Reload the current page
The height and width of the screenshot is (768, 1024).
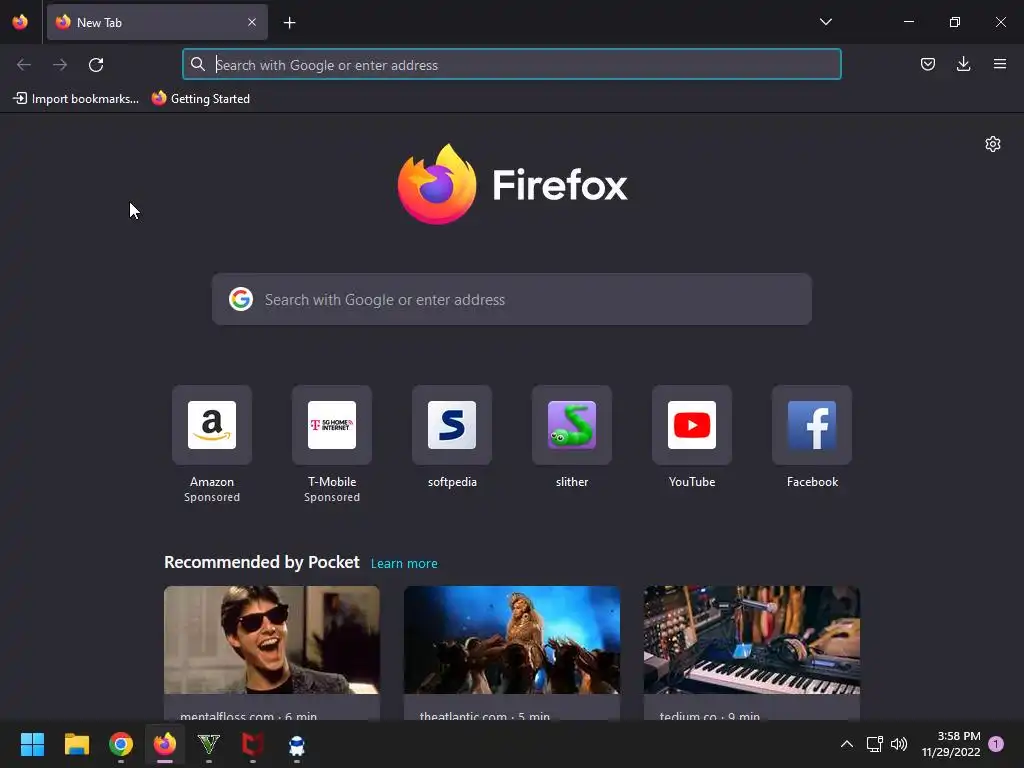click(96, 65)
